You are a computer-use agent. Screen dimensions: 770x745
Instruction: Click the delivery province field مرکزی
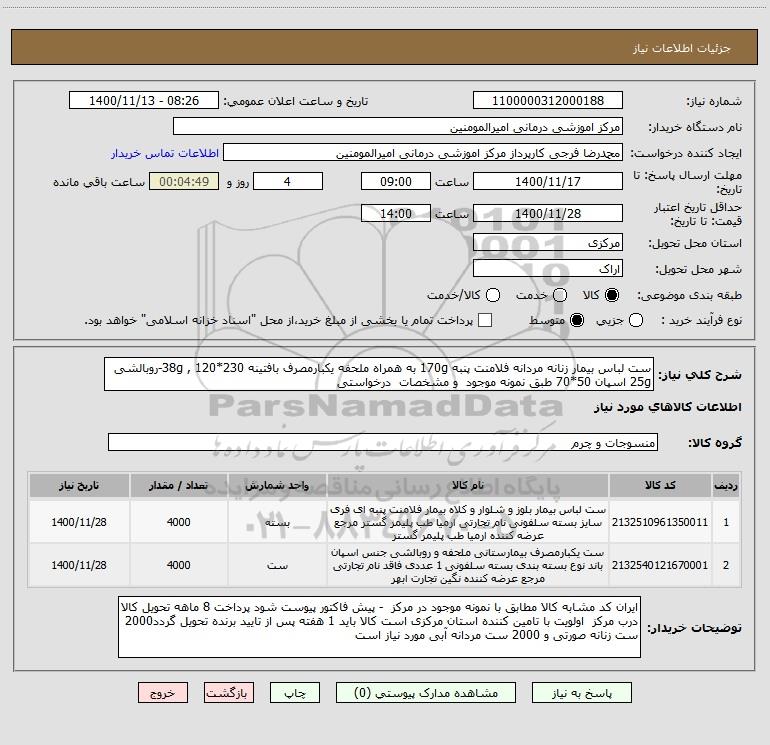click(x=548, y=243)
